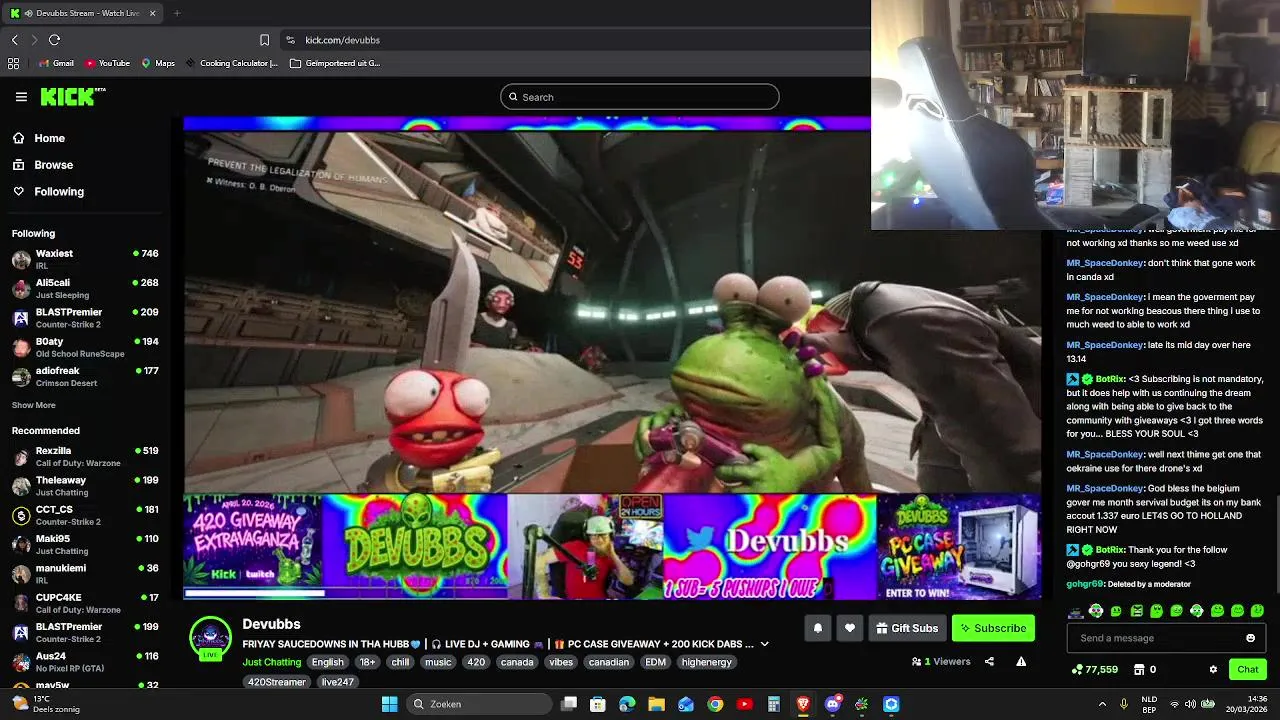The image size is (1280, 720).
Task: Open a new browser tab
Action: (177, 13)
